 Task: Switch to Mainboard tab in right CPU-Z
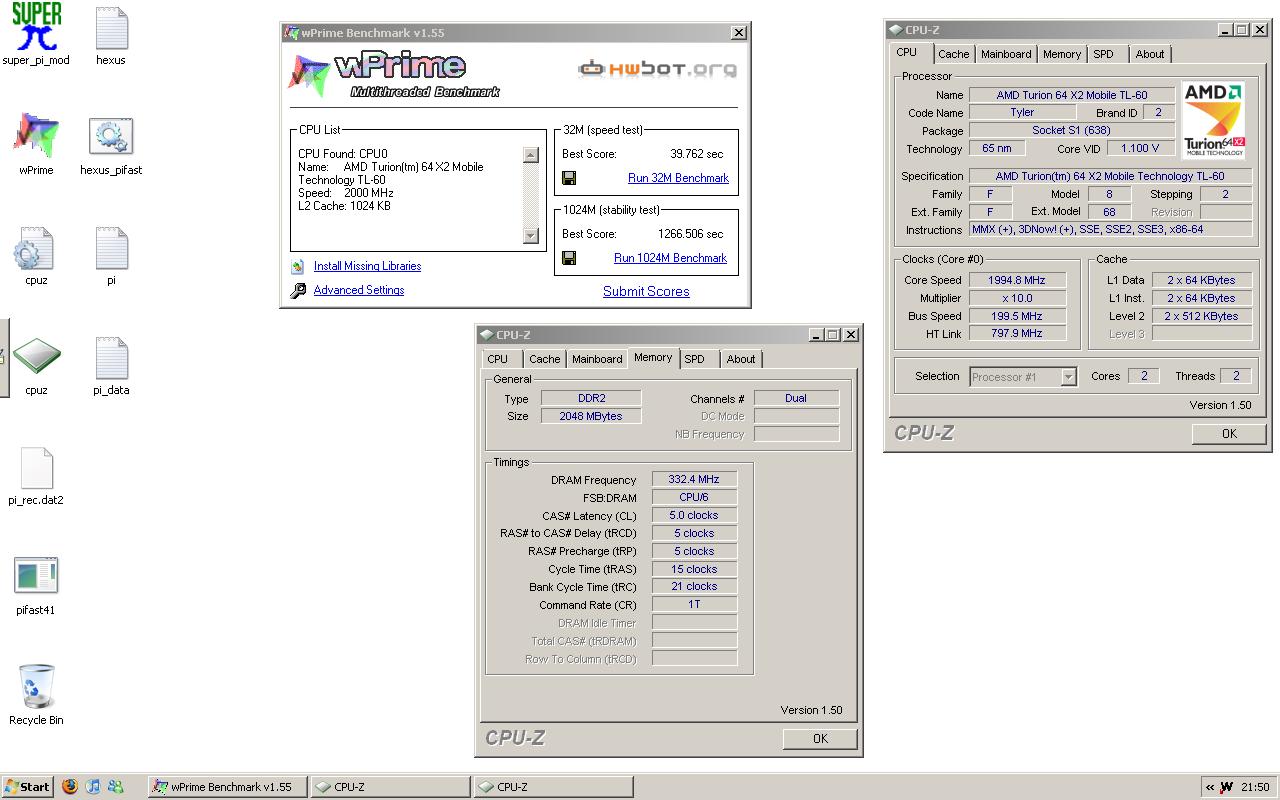1006,54
